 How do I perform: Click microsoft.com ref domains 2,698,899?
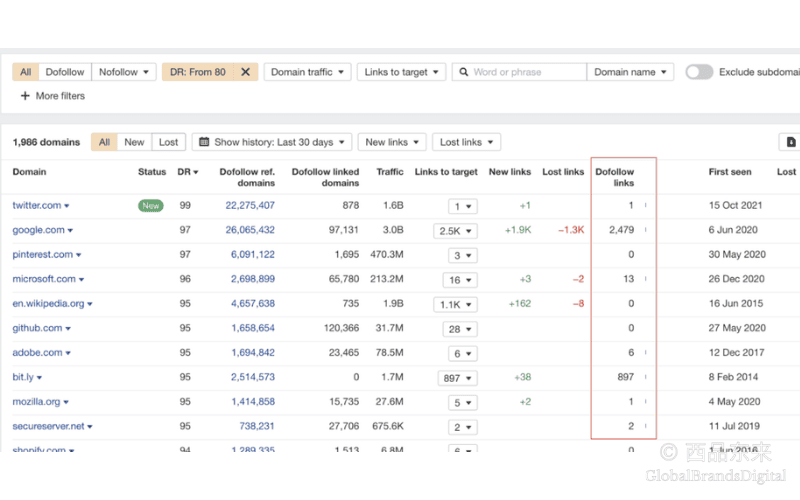pos(253,279)
